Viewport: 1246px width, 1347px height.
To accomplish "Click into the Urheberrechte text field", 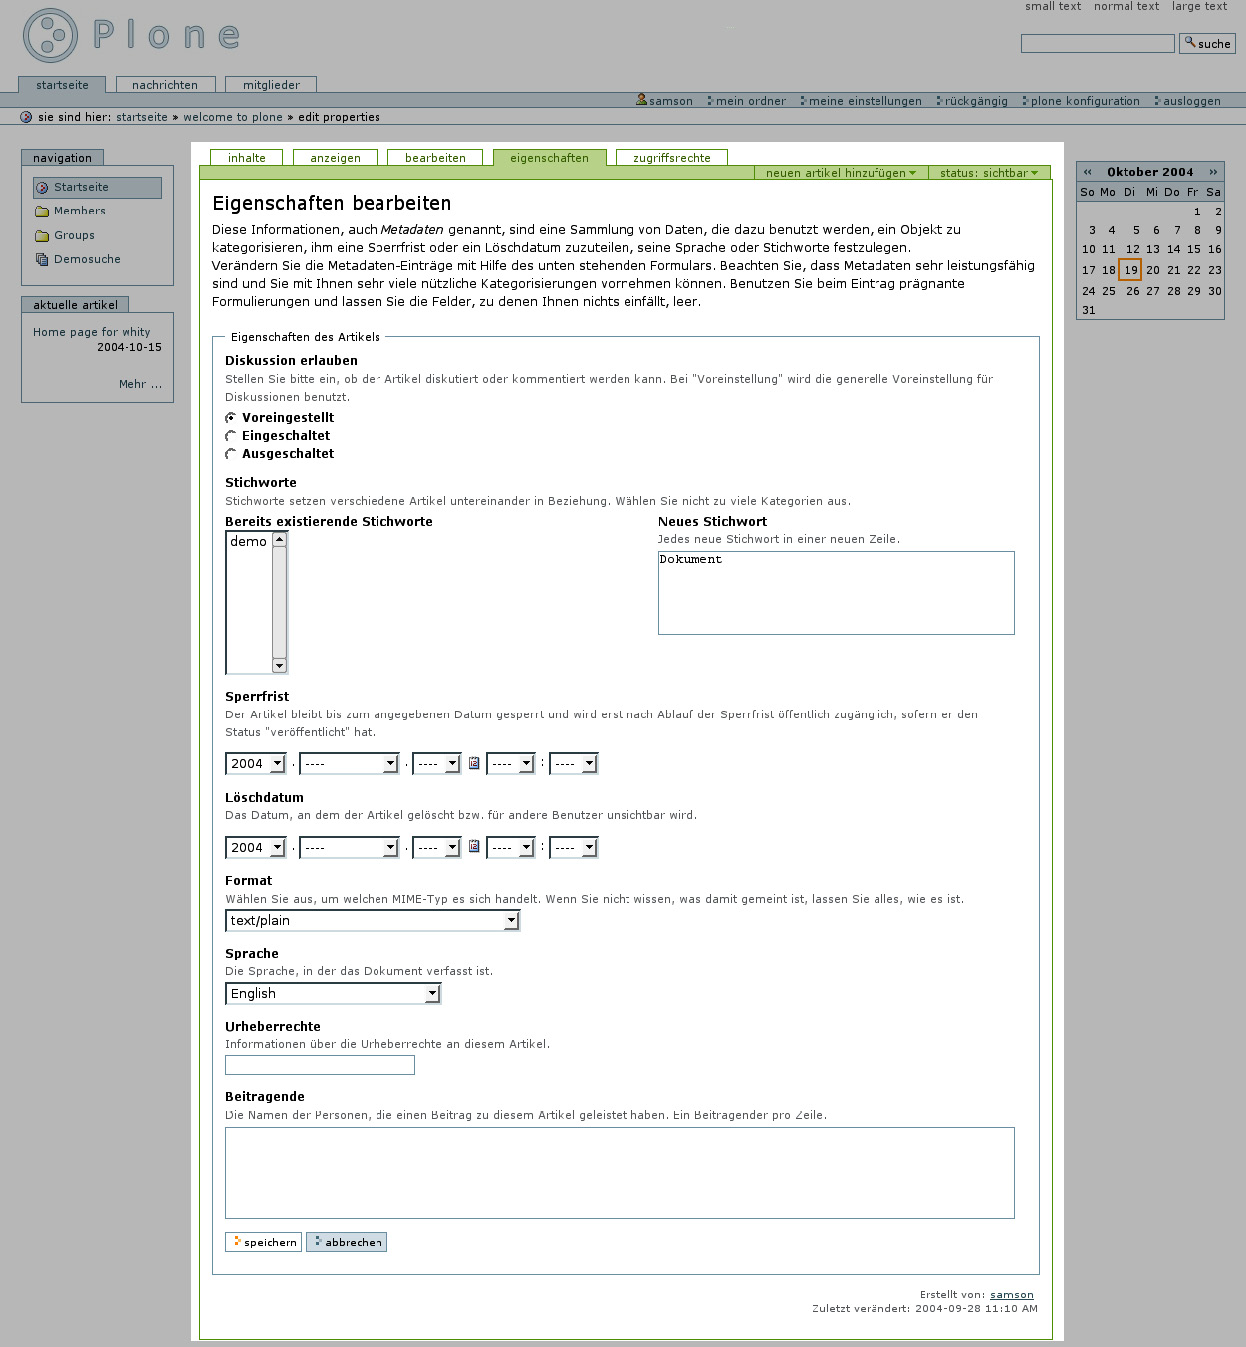I will pyautogui.click(x=320, y=1065).
